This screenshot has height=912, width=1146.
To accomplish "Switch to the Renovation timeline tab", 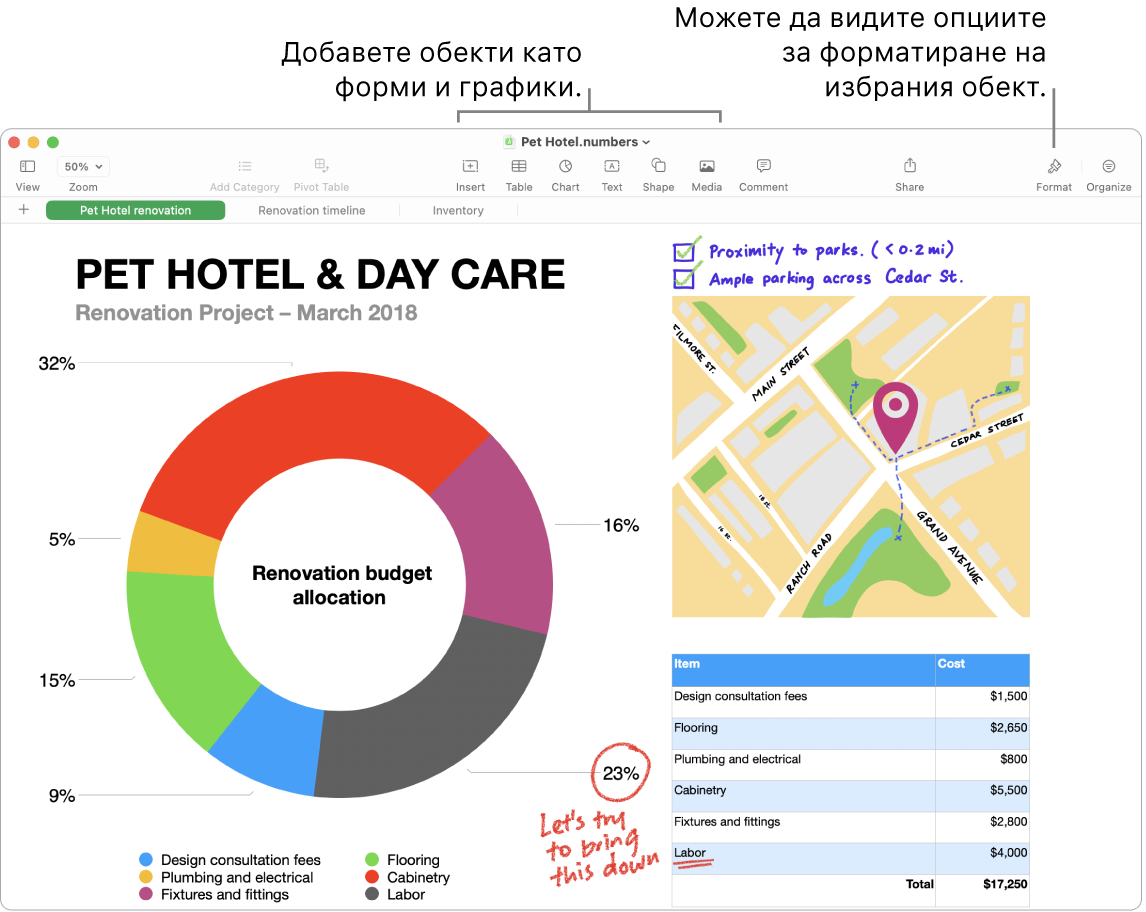I will (311, 210).
